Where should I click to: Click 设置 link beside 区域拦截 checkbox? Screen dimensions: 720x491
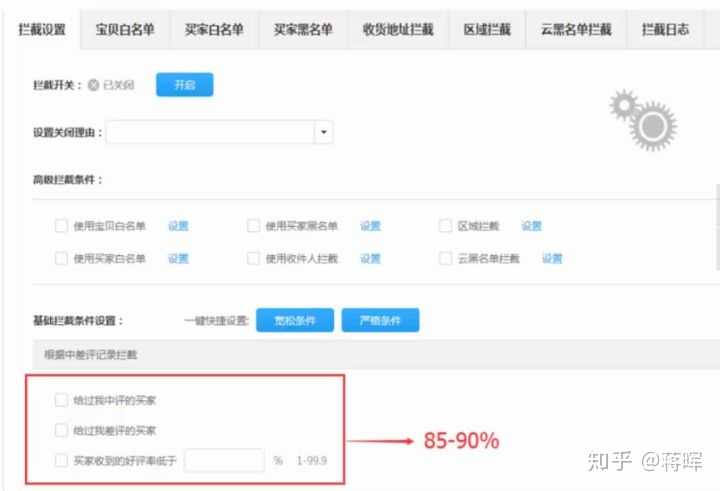[531, 226]
